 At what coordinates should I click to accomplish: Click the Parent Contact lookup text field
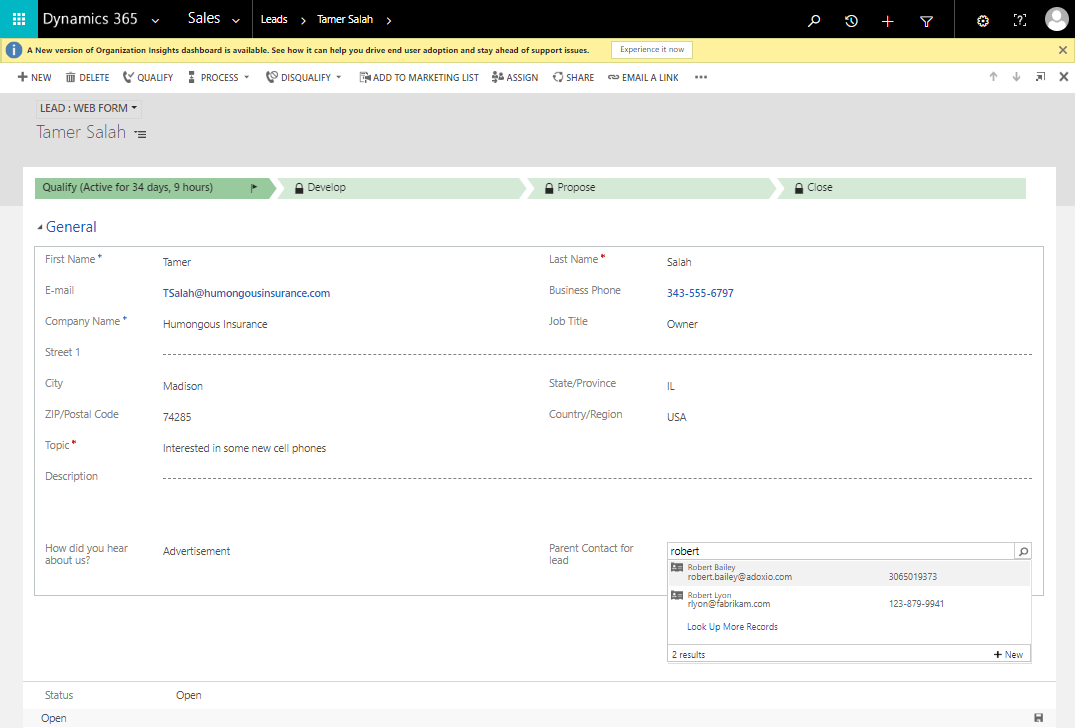coord(838,551)
